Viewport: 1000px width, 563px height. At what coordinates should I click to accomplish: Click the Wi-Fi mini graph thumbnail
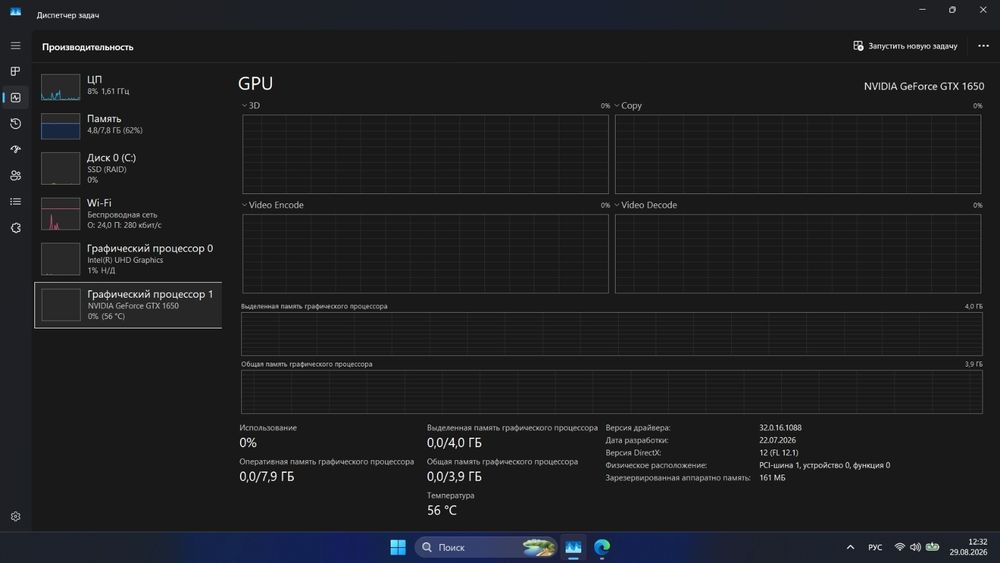61,214
